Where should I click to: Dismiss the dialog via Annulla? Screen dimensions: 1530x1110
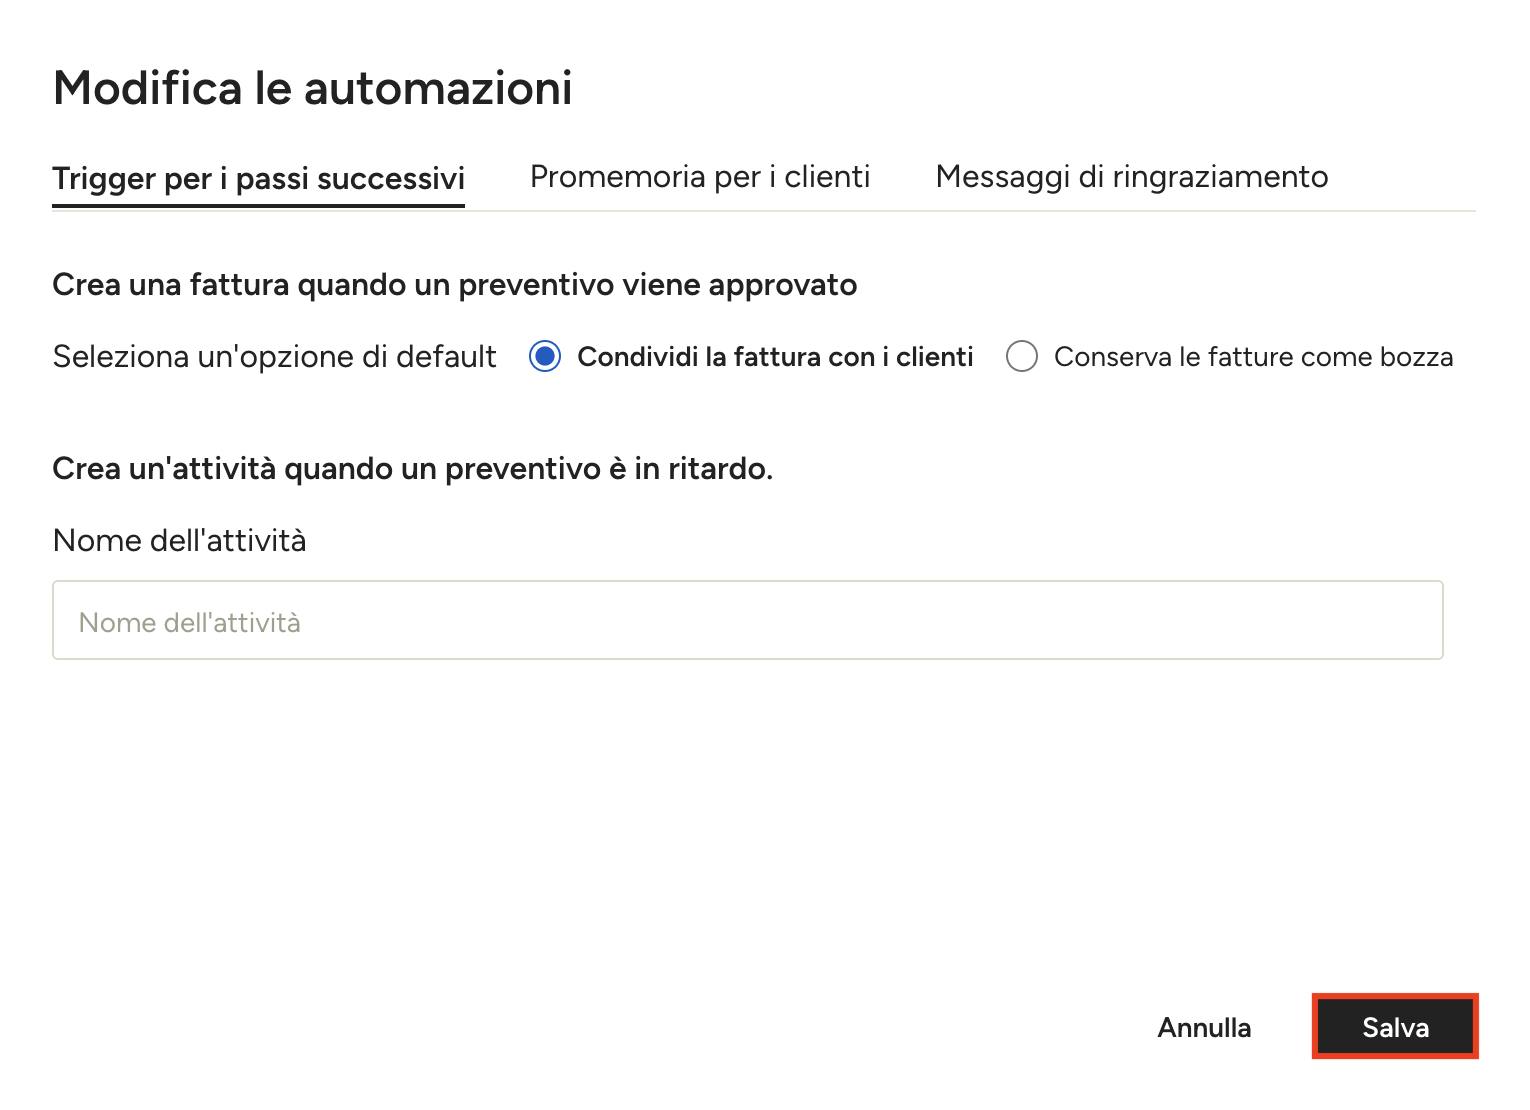coord(1204,1027)
